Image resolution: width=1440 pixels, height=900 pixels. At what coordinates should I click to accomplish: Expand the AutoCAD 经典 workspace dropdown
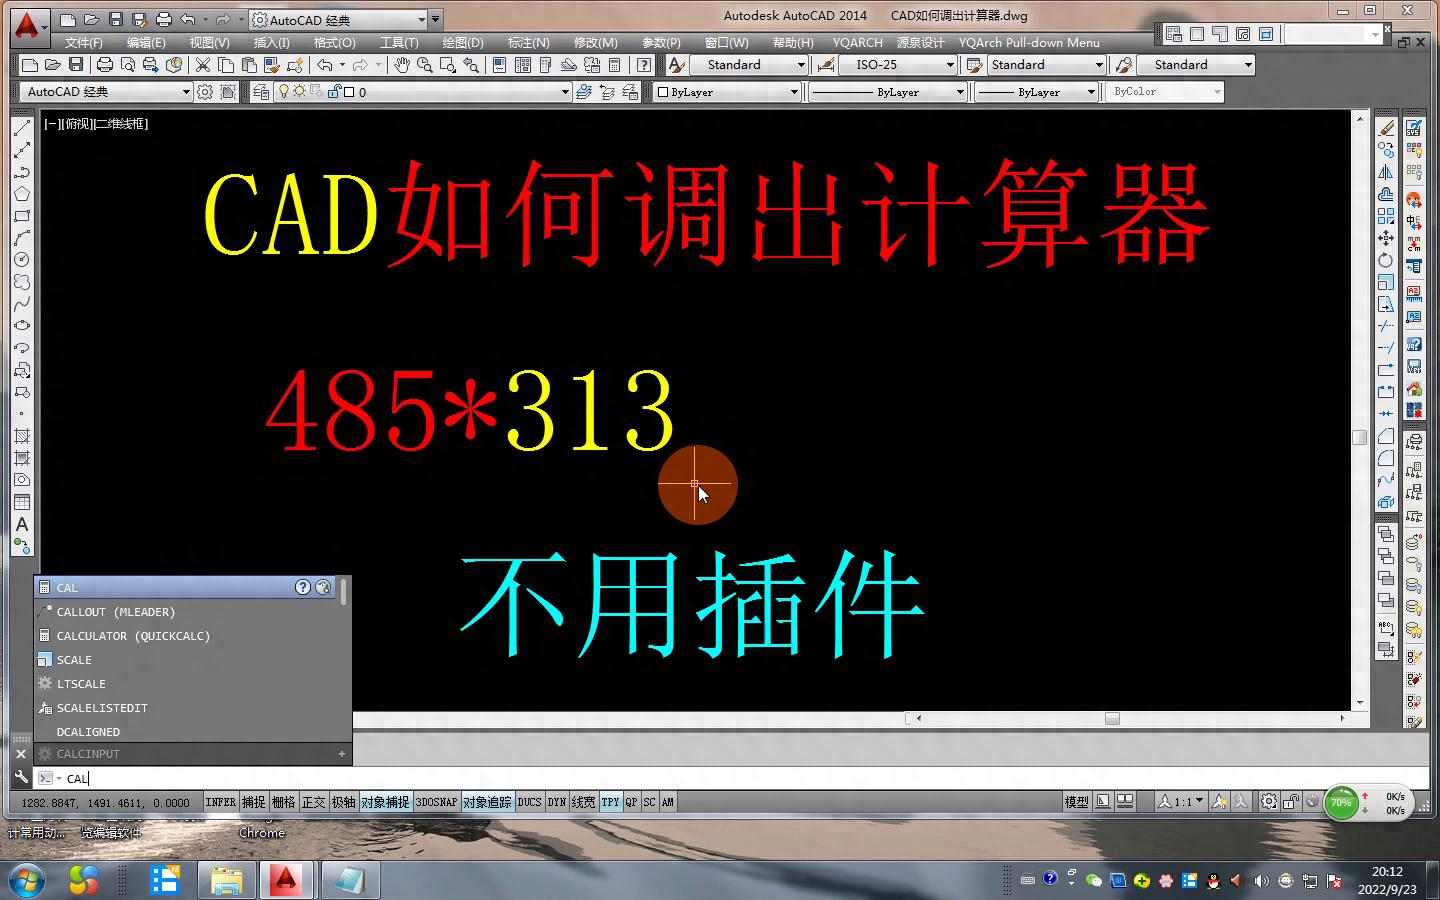(x=185, y=92)
